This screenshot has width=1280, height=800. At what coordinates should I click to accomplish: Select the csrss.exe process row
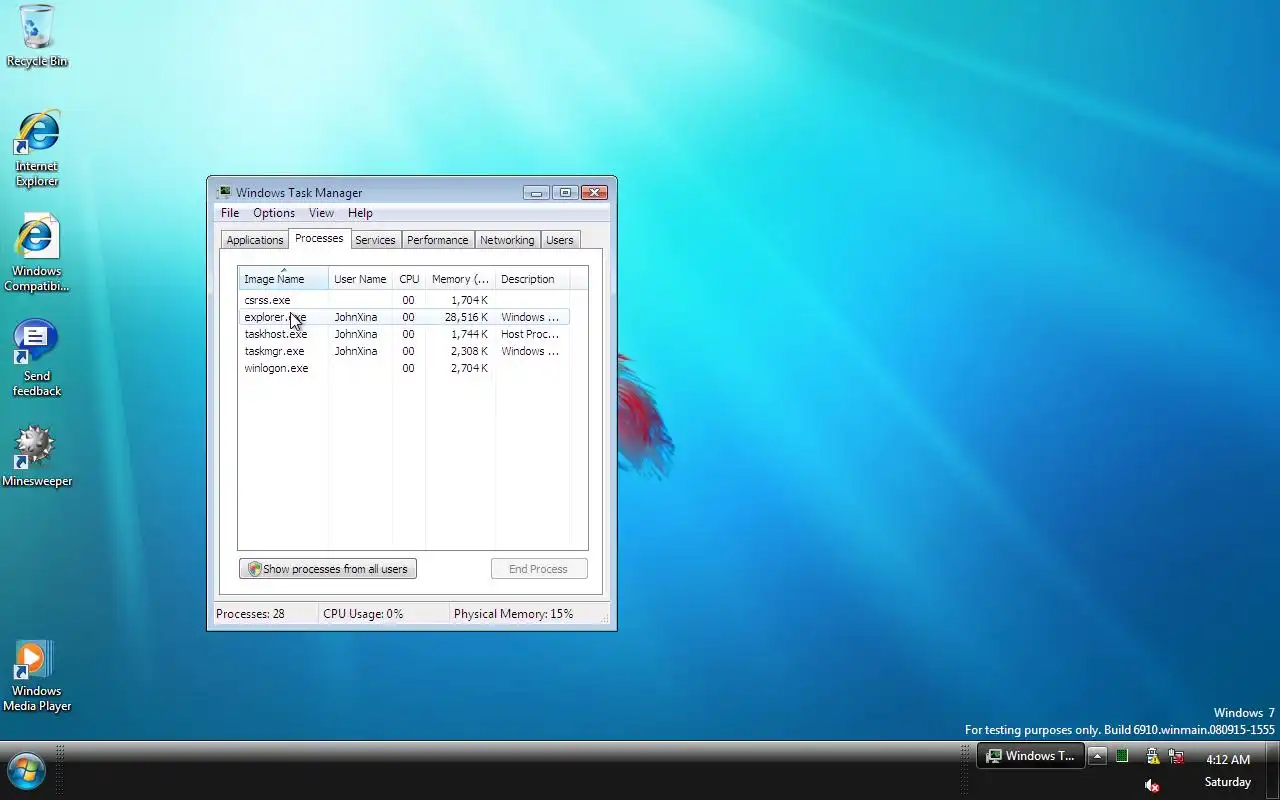[x=404, y=300]
